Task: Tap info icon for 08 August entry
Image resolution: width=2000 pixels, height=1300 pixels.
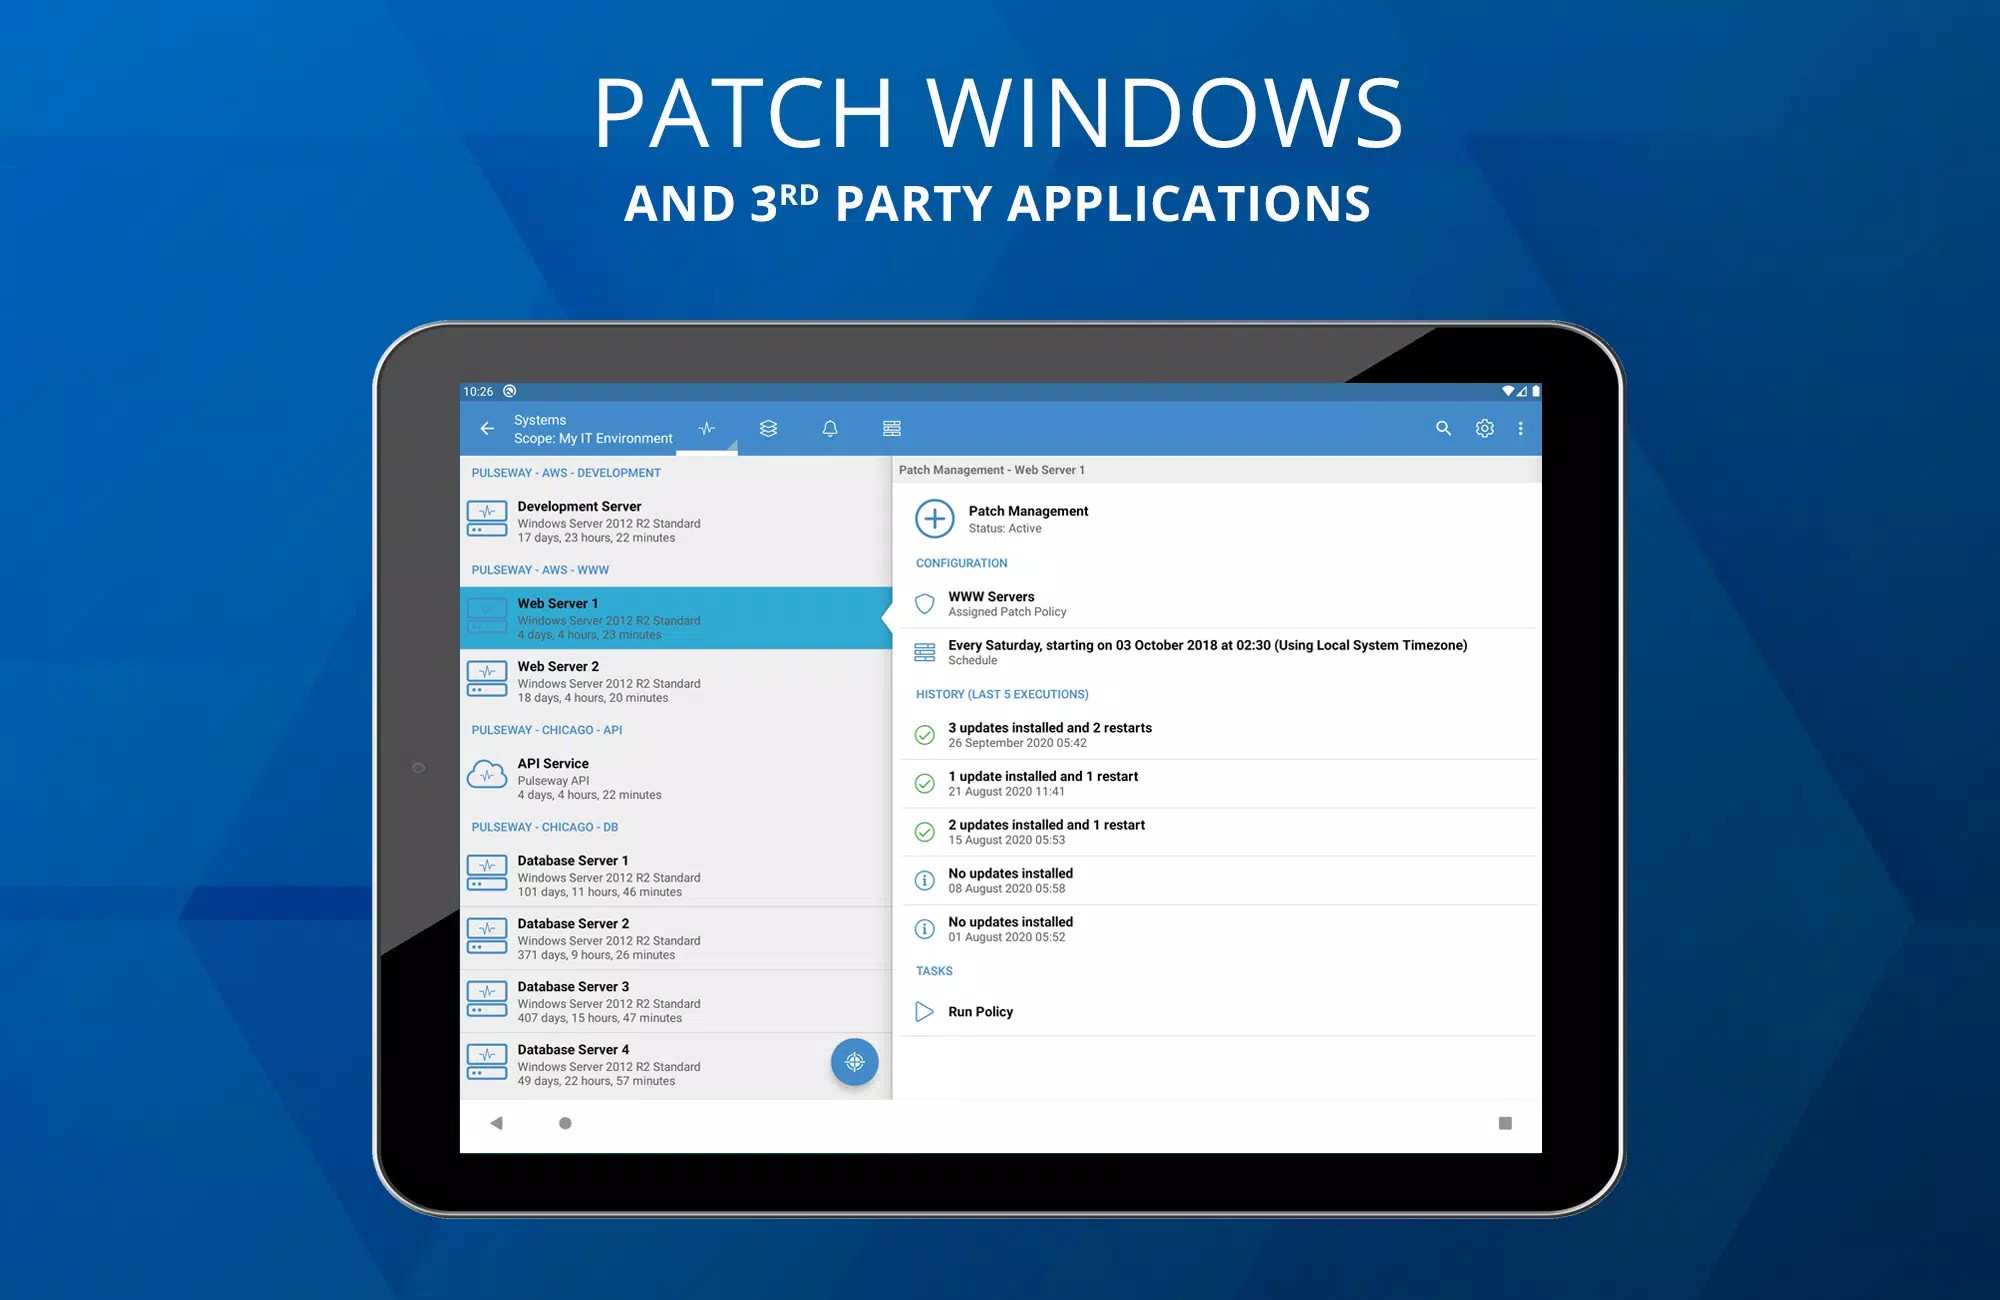Action: 925,880
